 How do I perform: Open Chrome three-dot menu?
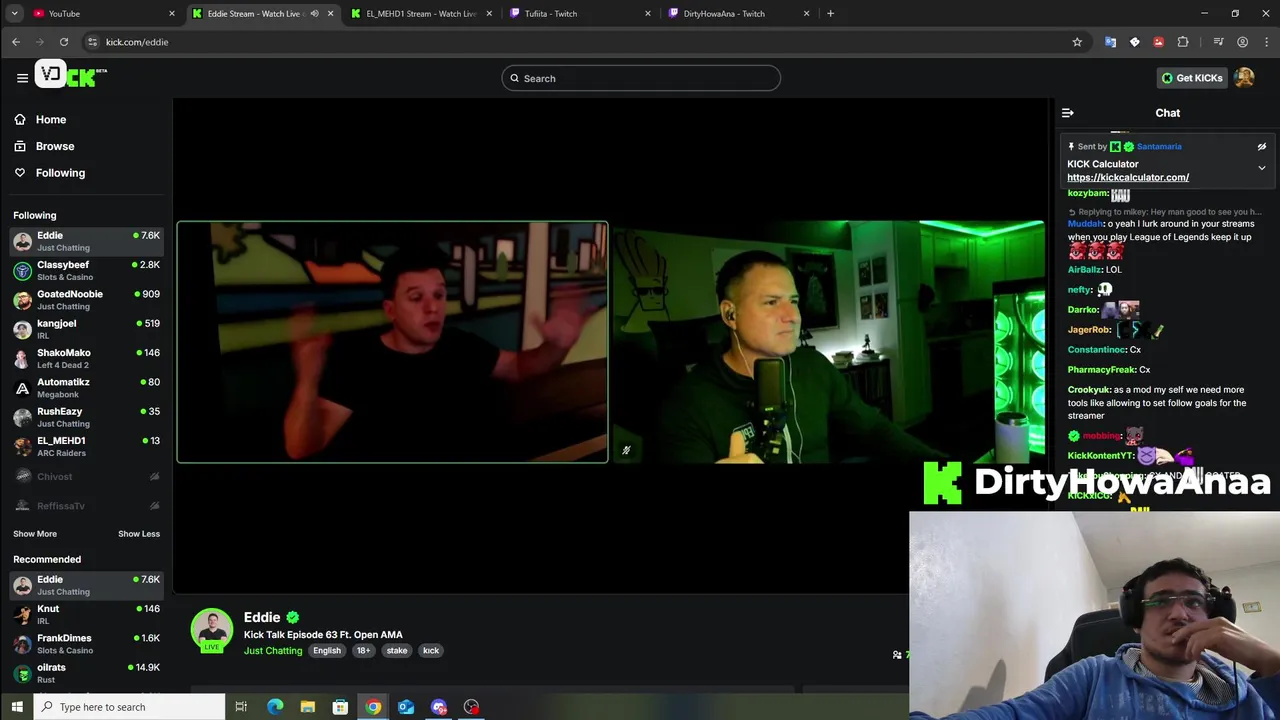1264,42
